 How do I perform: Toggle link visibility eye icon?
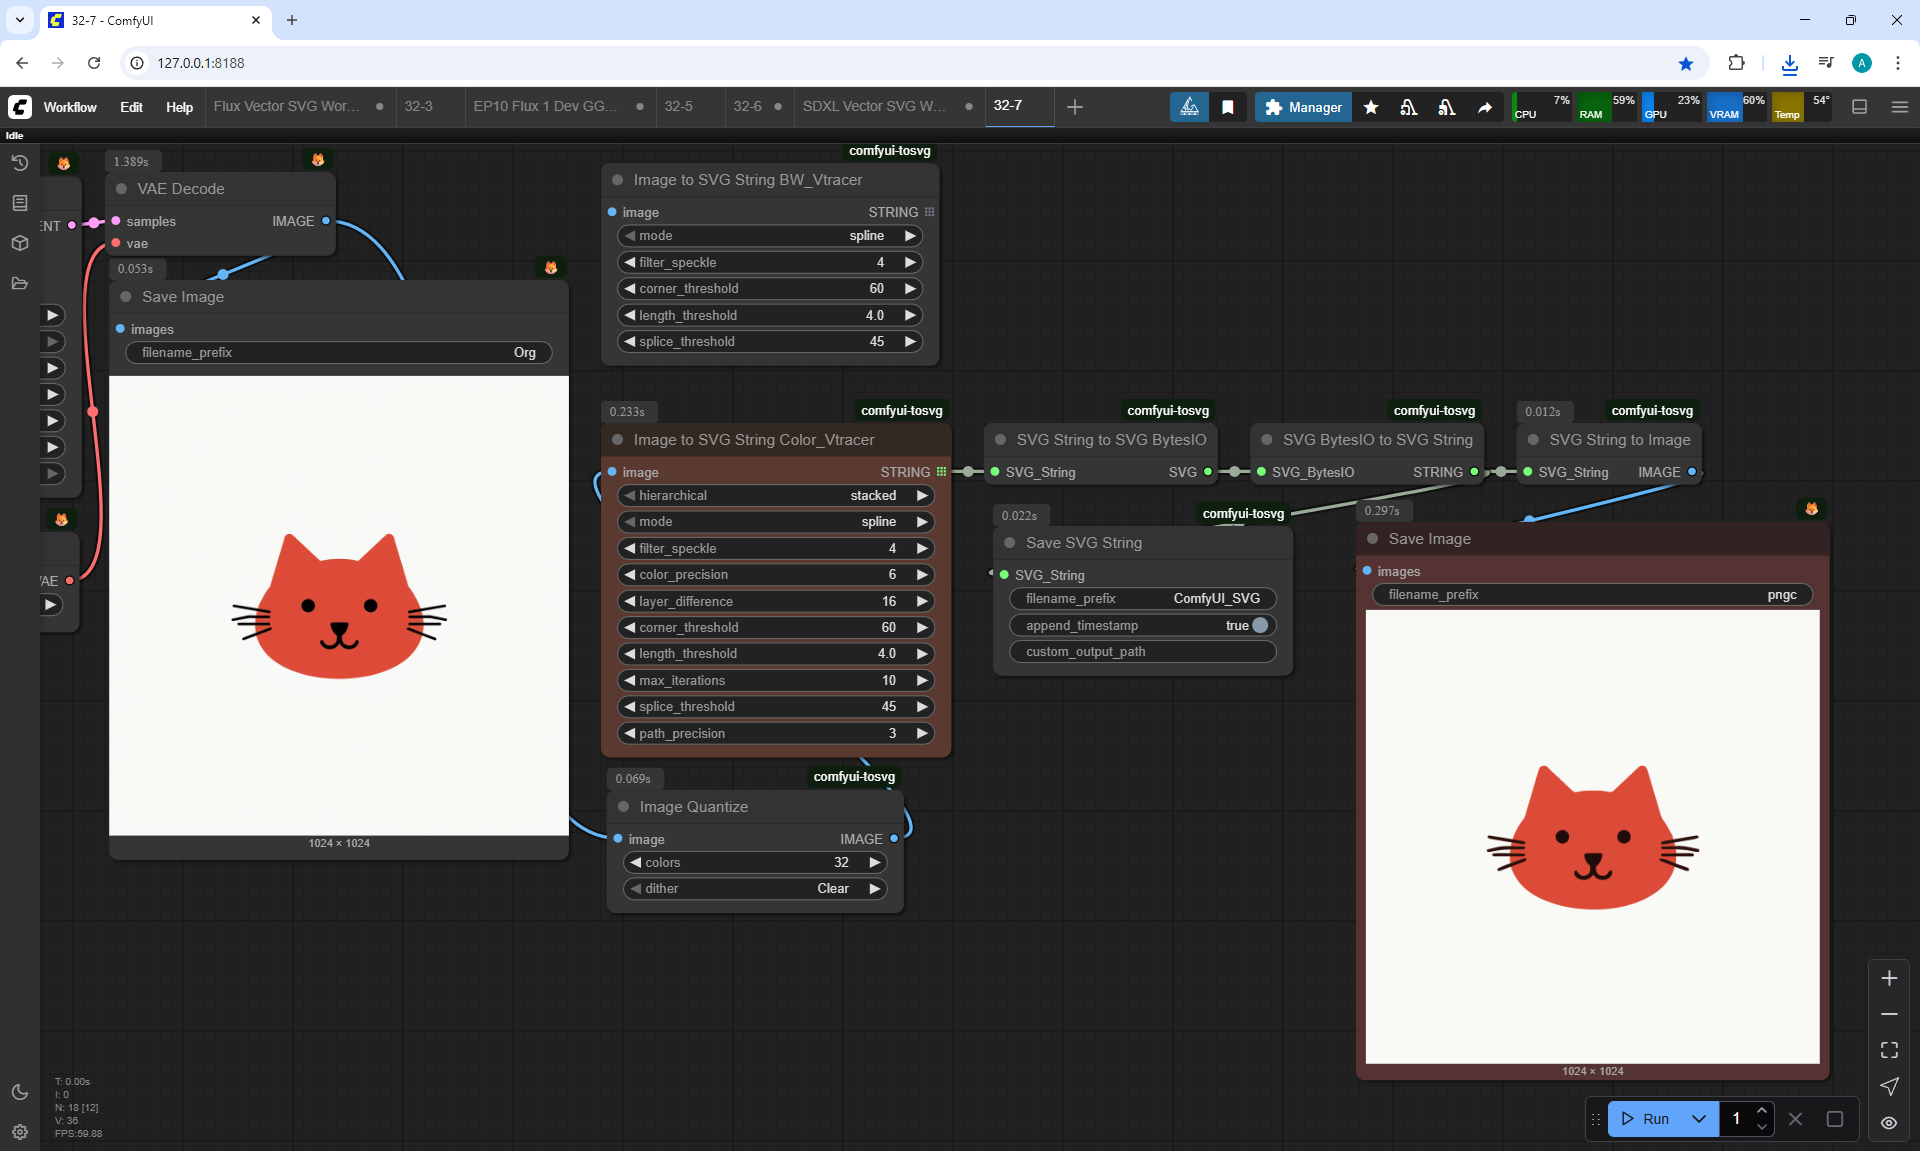pyautogui.click(x=1889, y=1122)
